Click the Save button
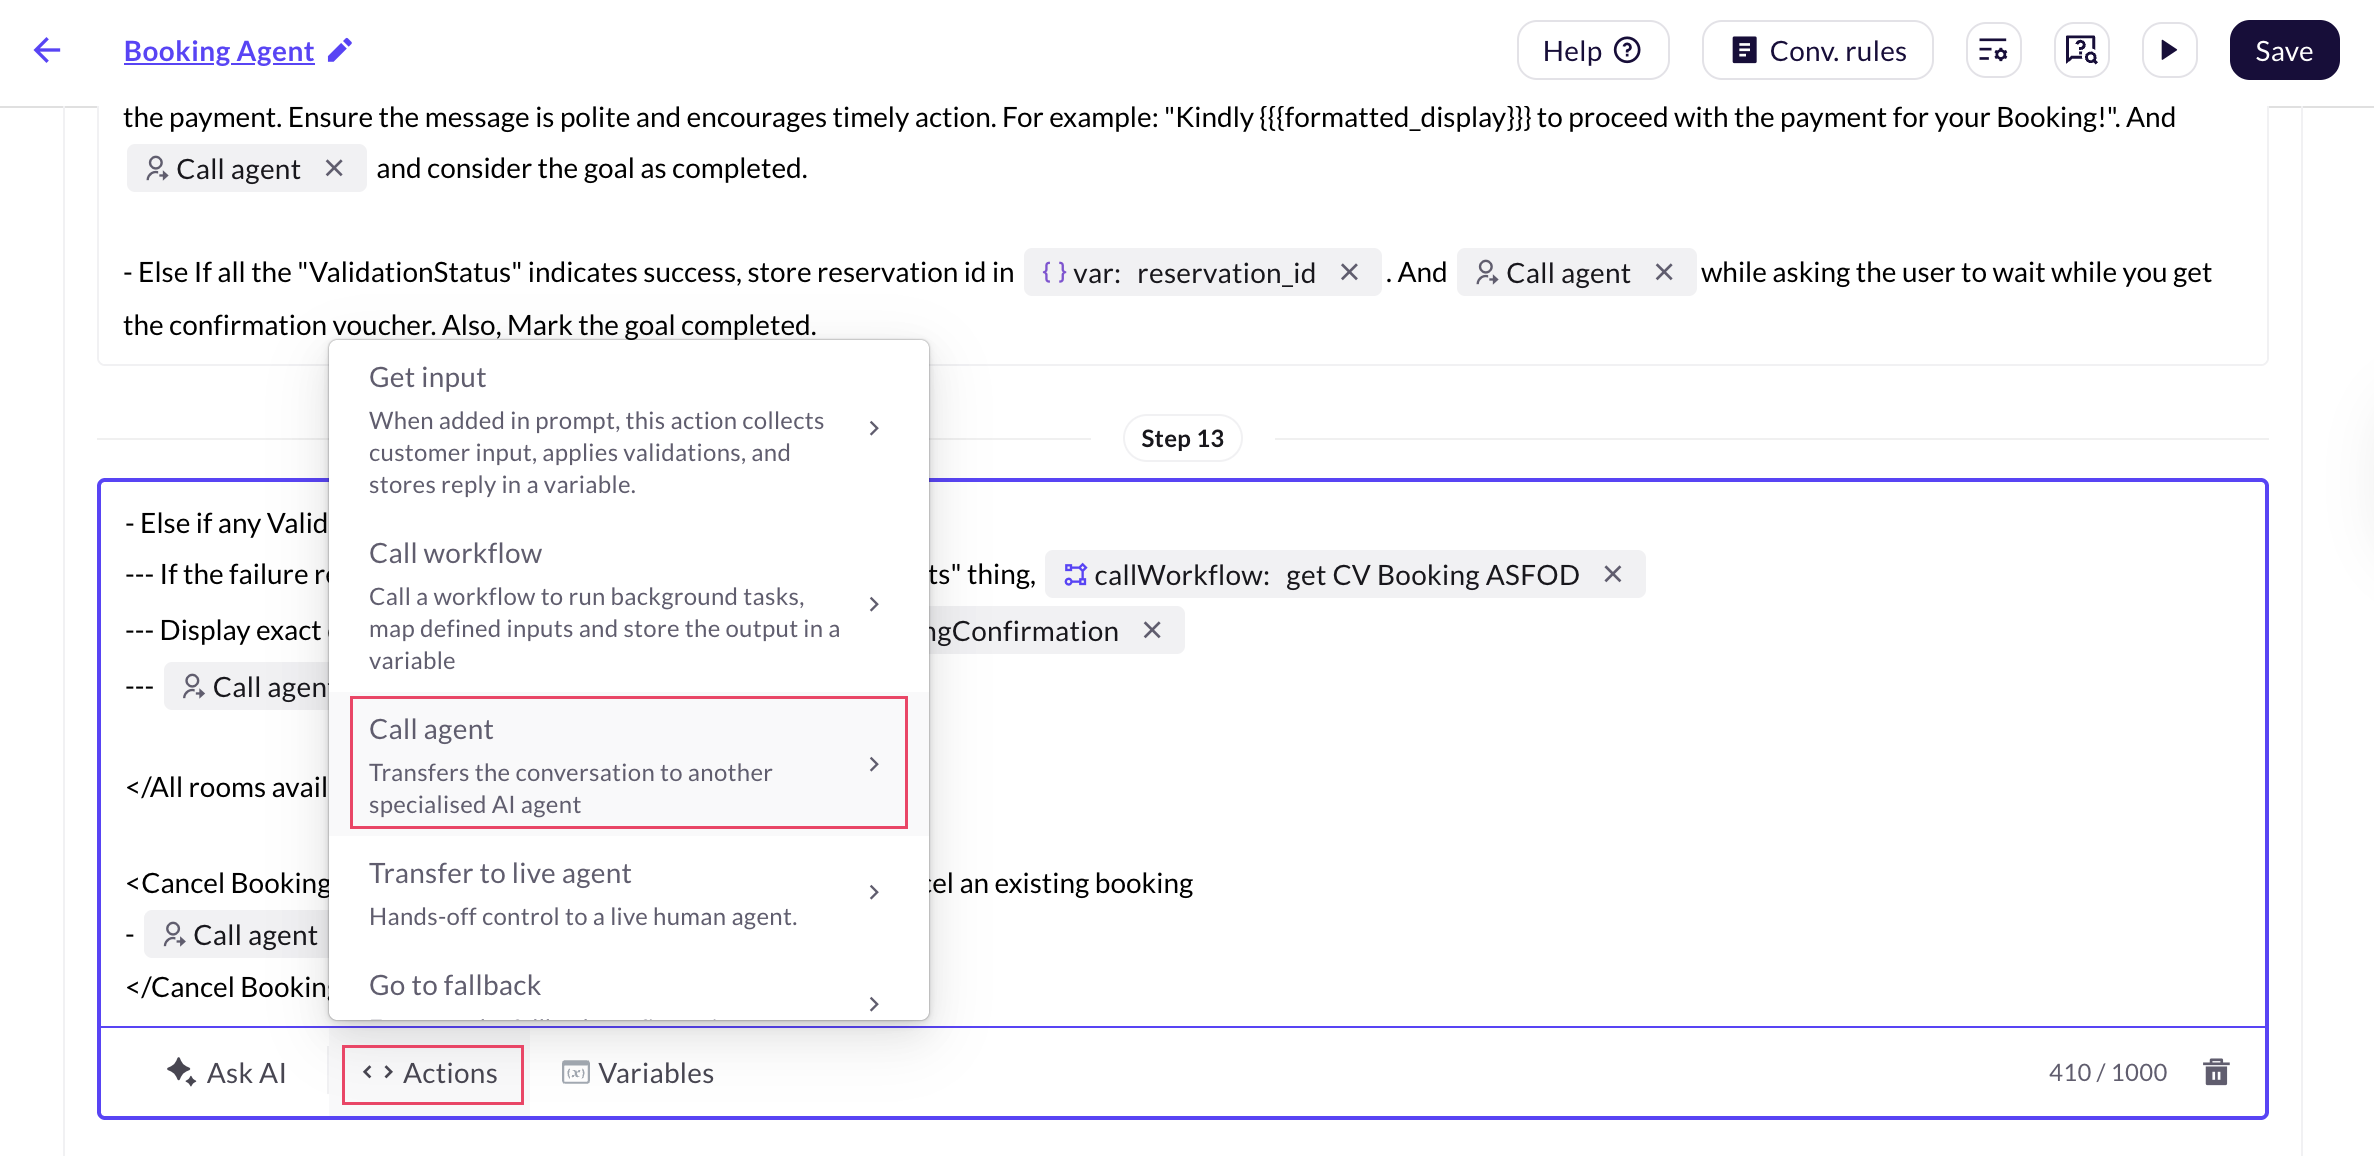Image resolution: width=2374 pixels, height=1156 pixels. click(2283, 50)
